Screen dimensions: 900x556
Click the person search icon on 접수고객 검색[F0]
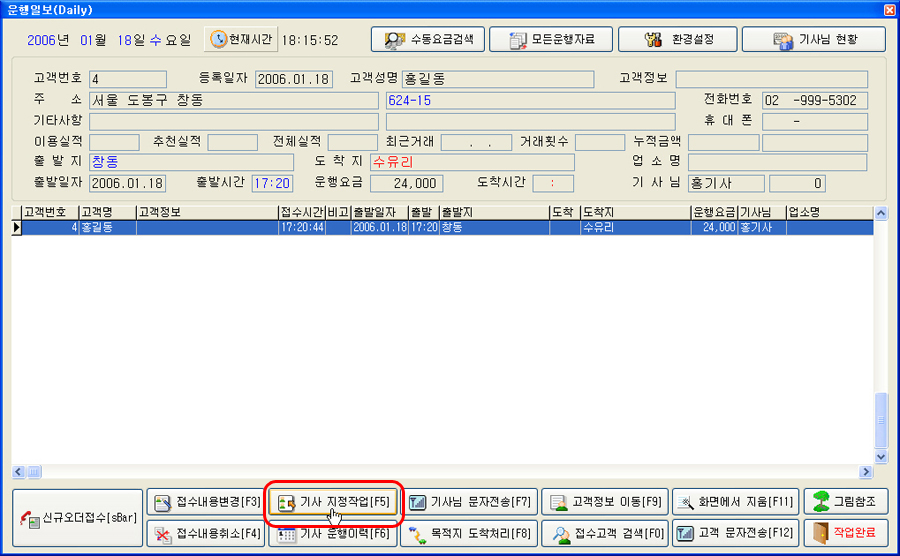coord(561,535)
